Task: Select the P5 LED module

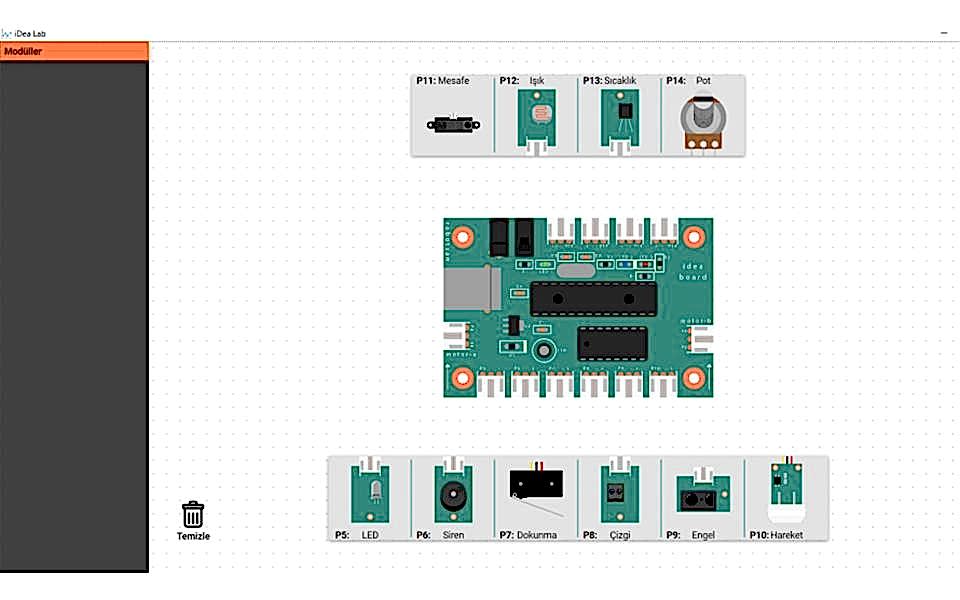Action: pyautogui.click(x=369, y=495)
